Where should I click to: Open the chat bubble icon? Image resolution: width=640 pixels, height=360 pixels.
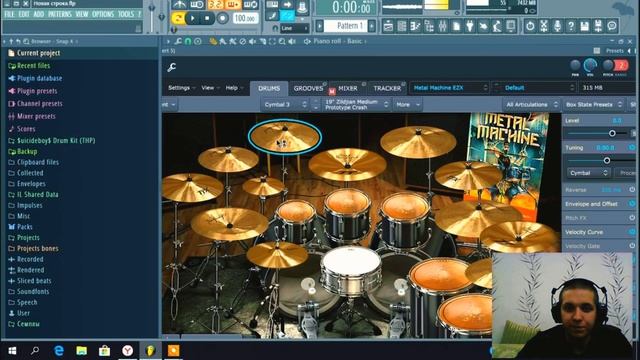612,27
